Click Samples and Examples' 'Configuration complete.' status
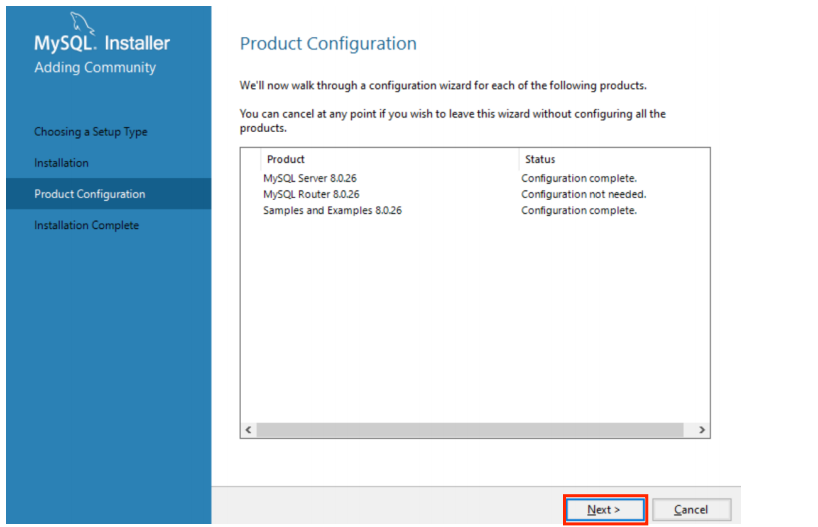The height and width of the screenshot is (527, 818). (x=579, y=210)
